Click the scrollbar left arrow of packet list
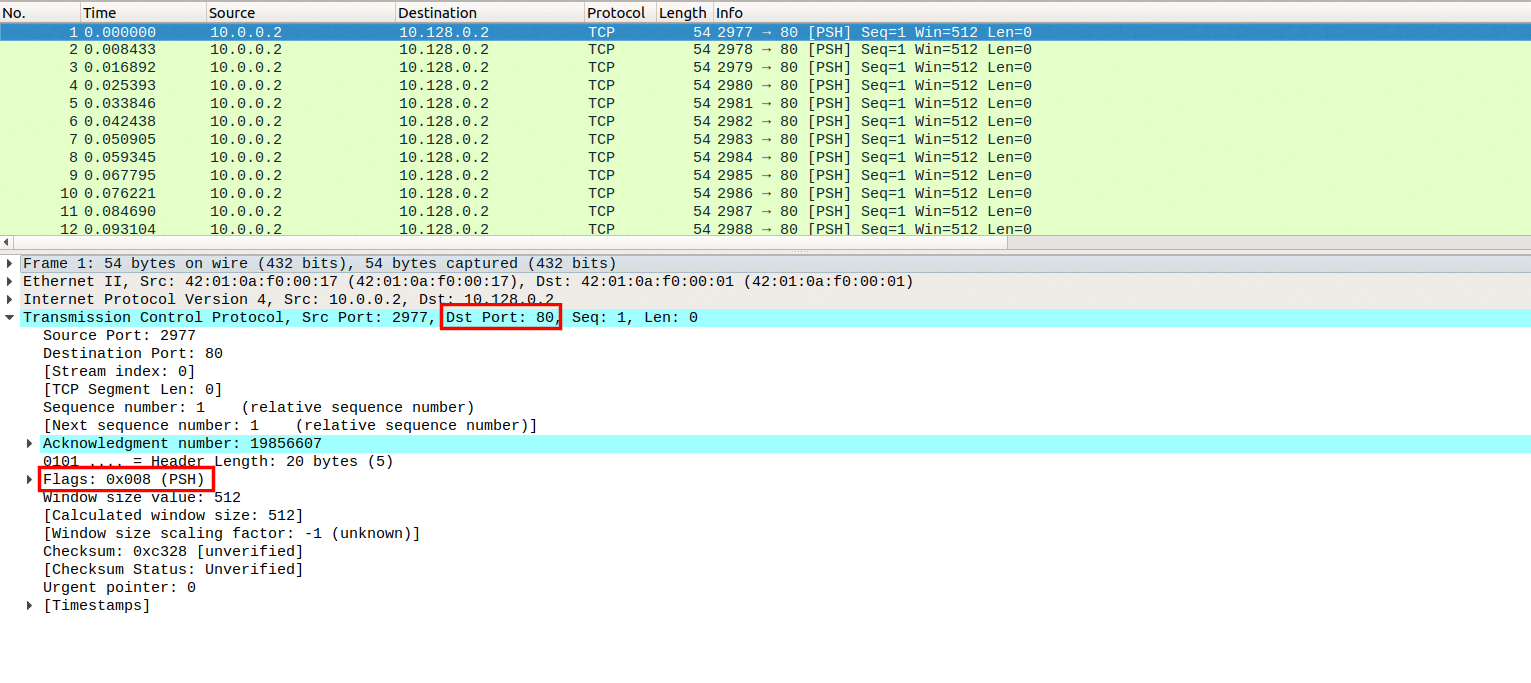 click(x=6, y=242)
